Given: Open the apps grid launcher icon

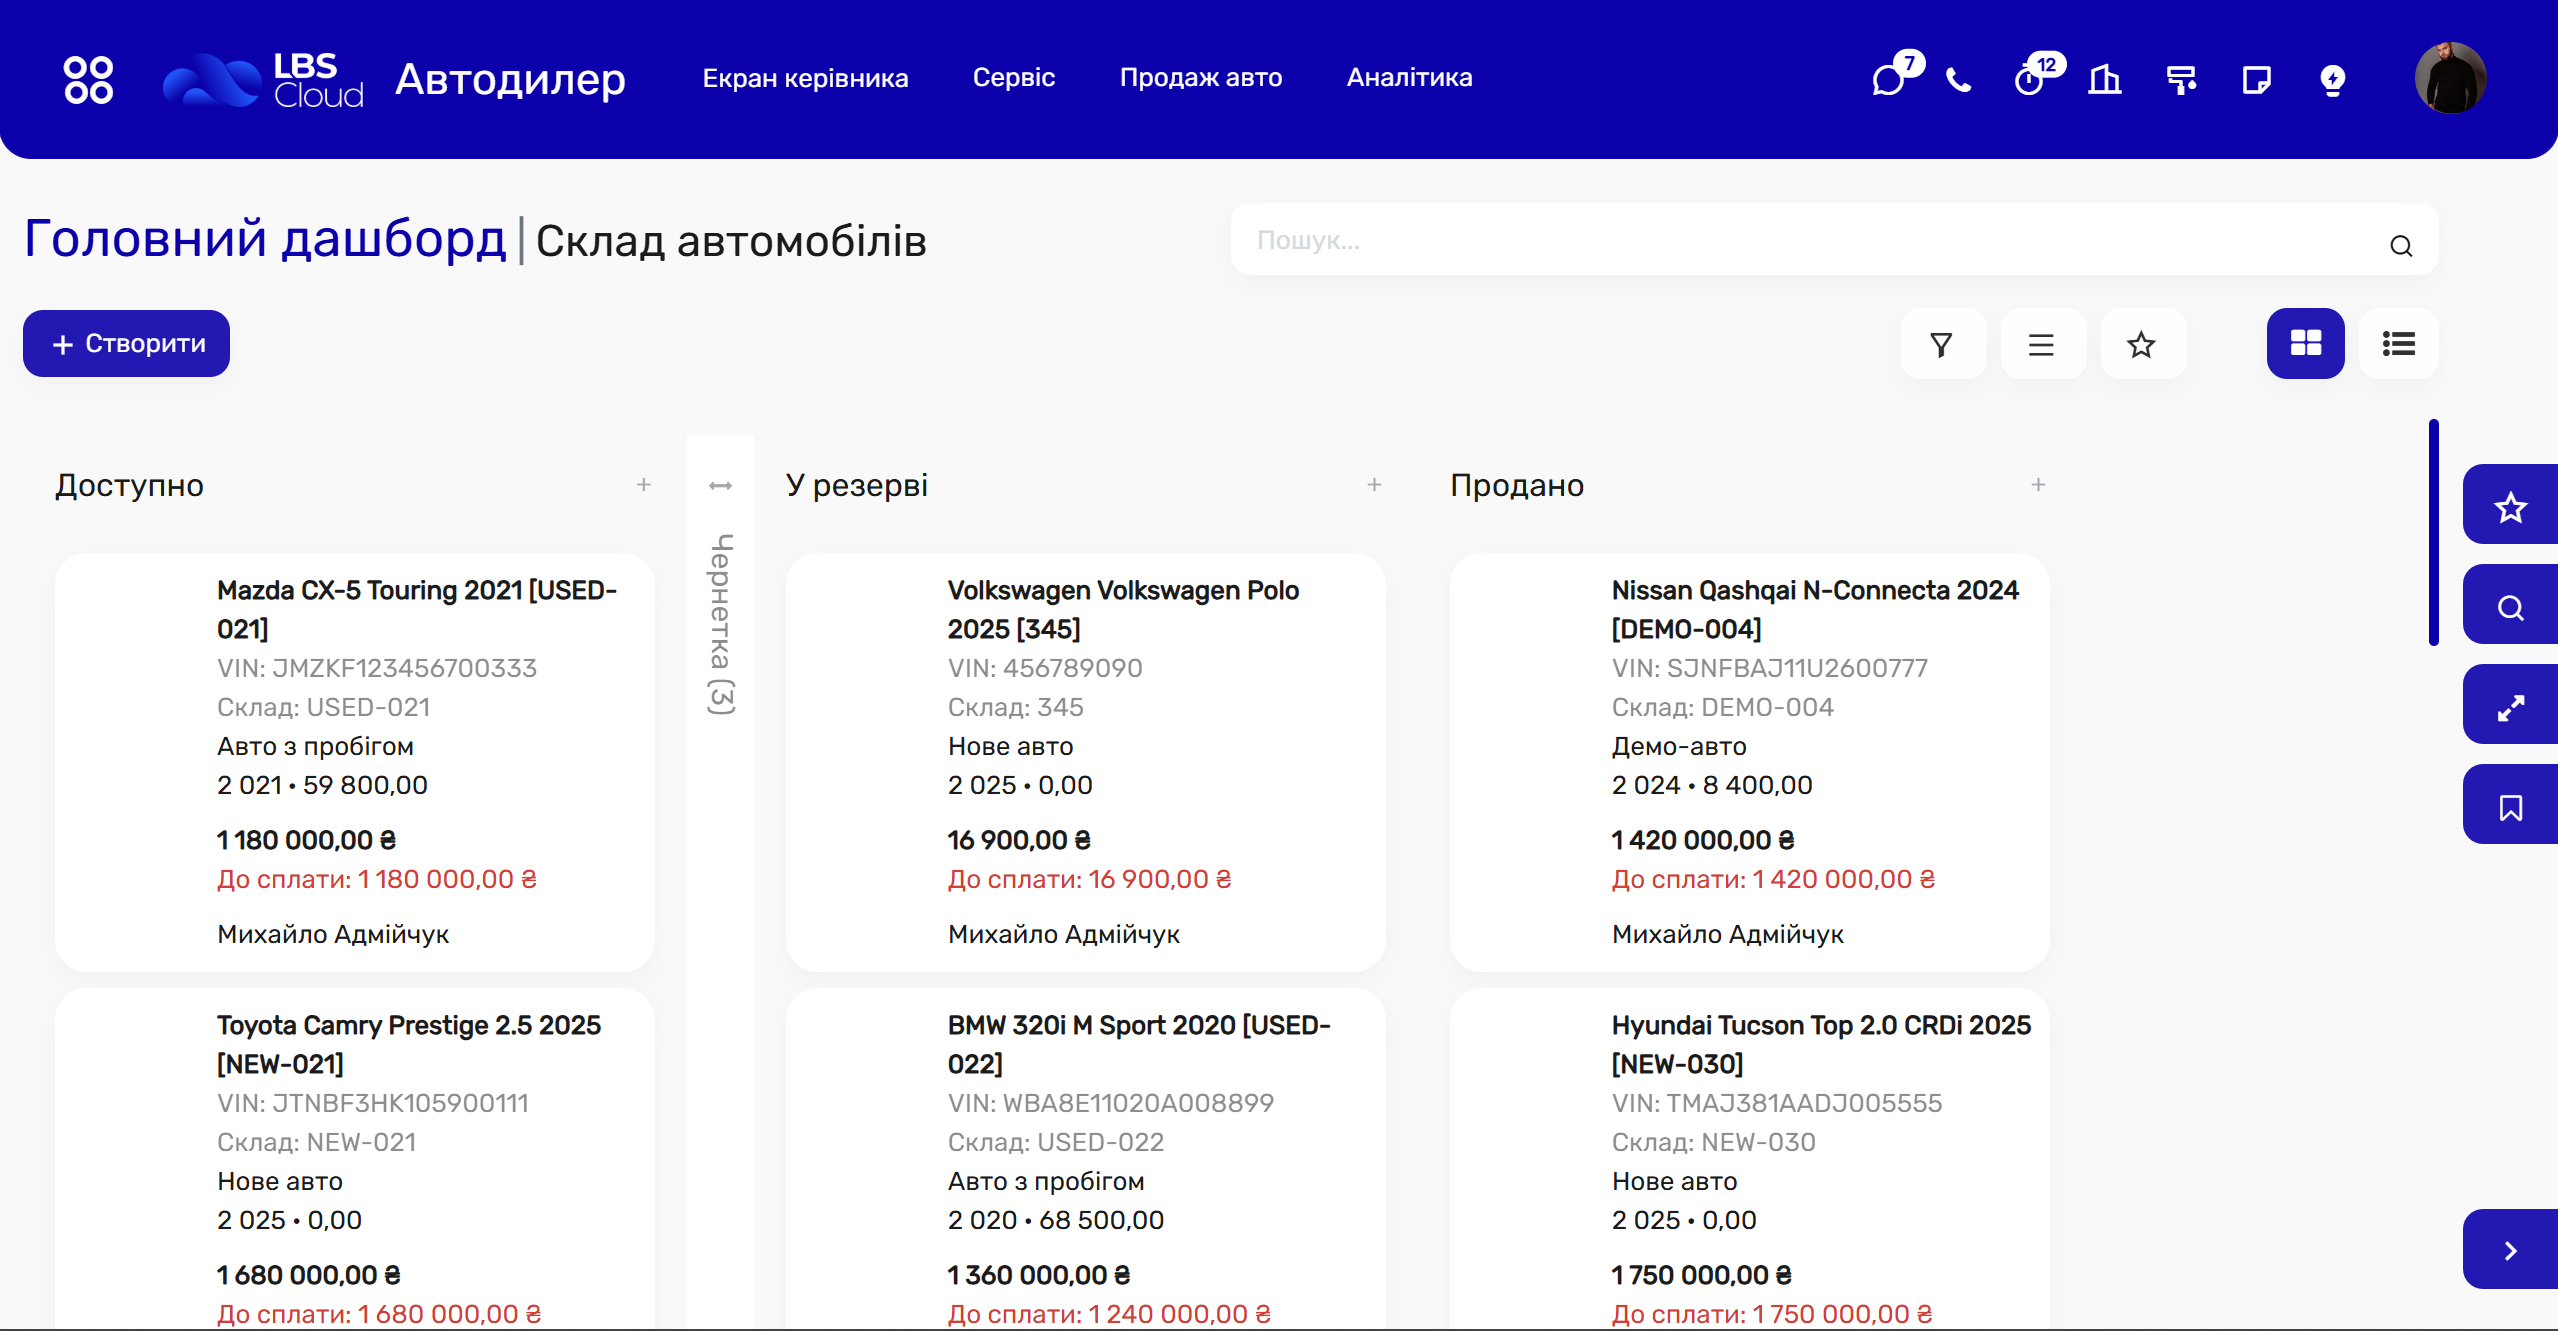Looking at the screenshot, I should 88,79.
